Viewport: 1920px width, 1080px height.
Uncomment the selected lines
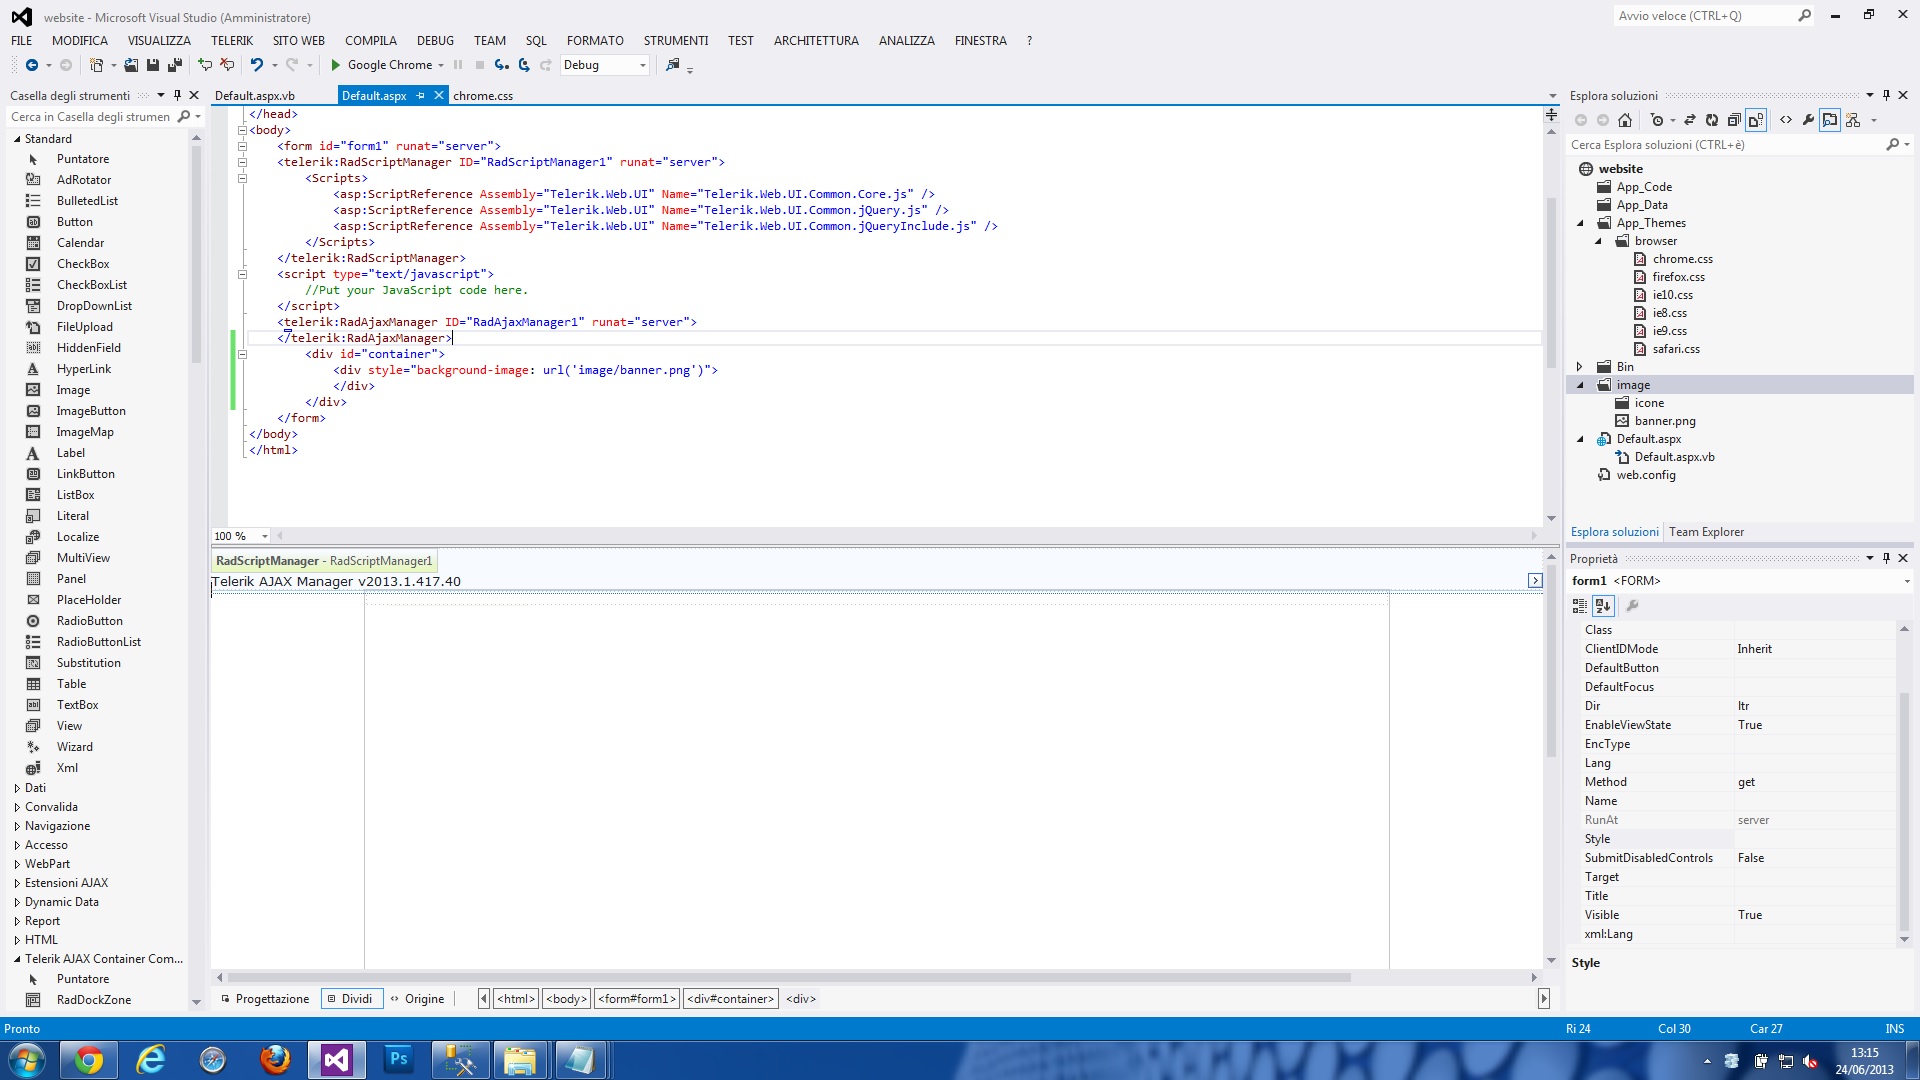click(x=227, y=65)
